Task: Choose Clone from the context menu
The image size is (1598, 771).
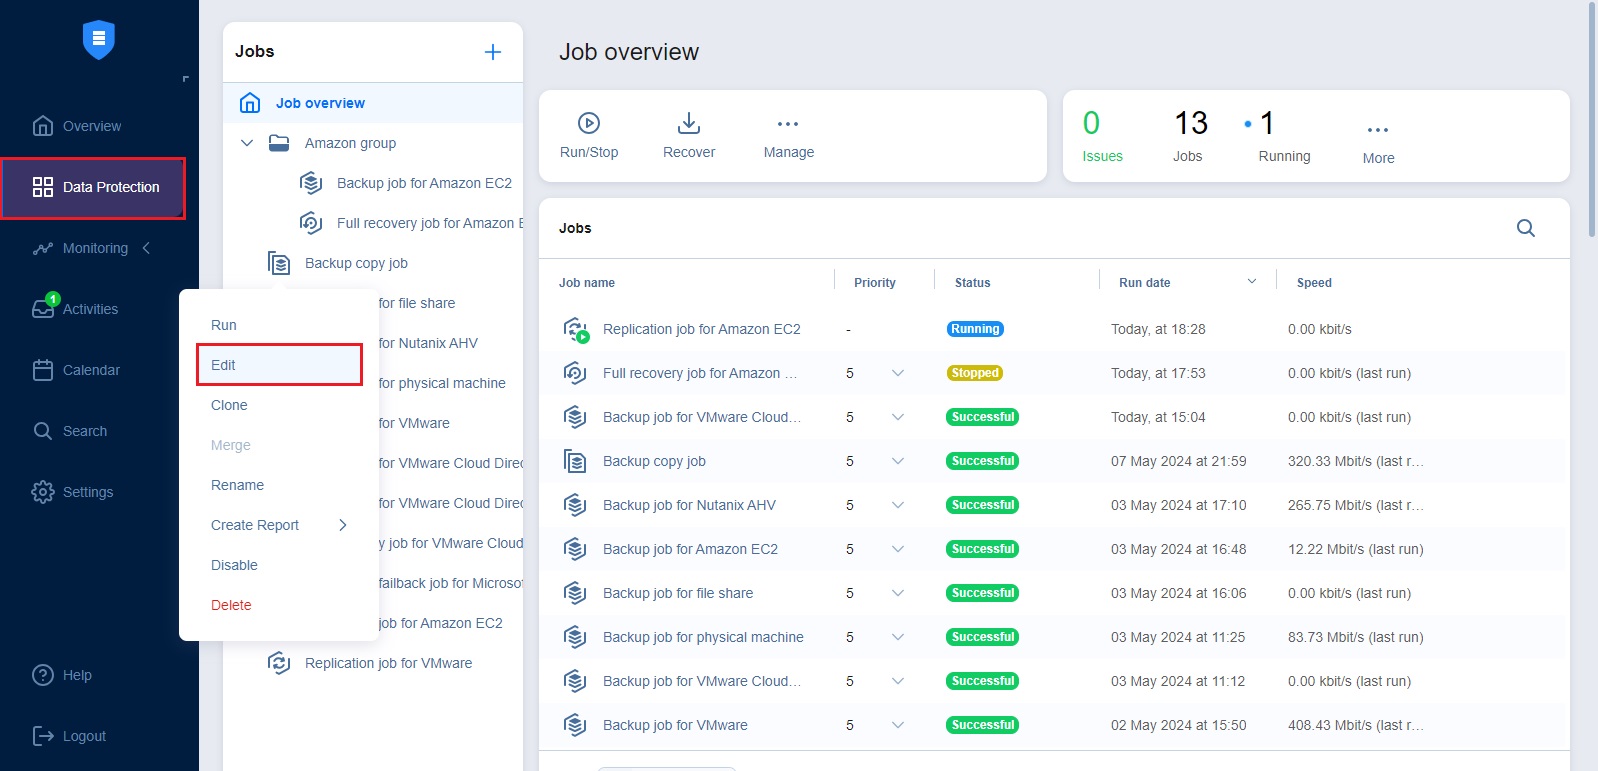Action: (229, 405)
